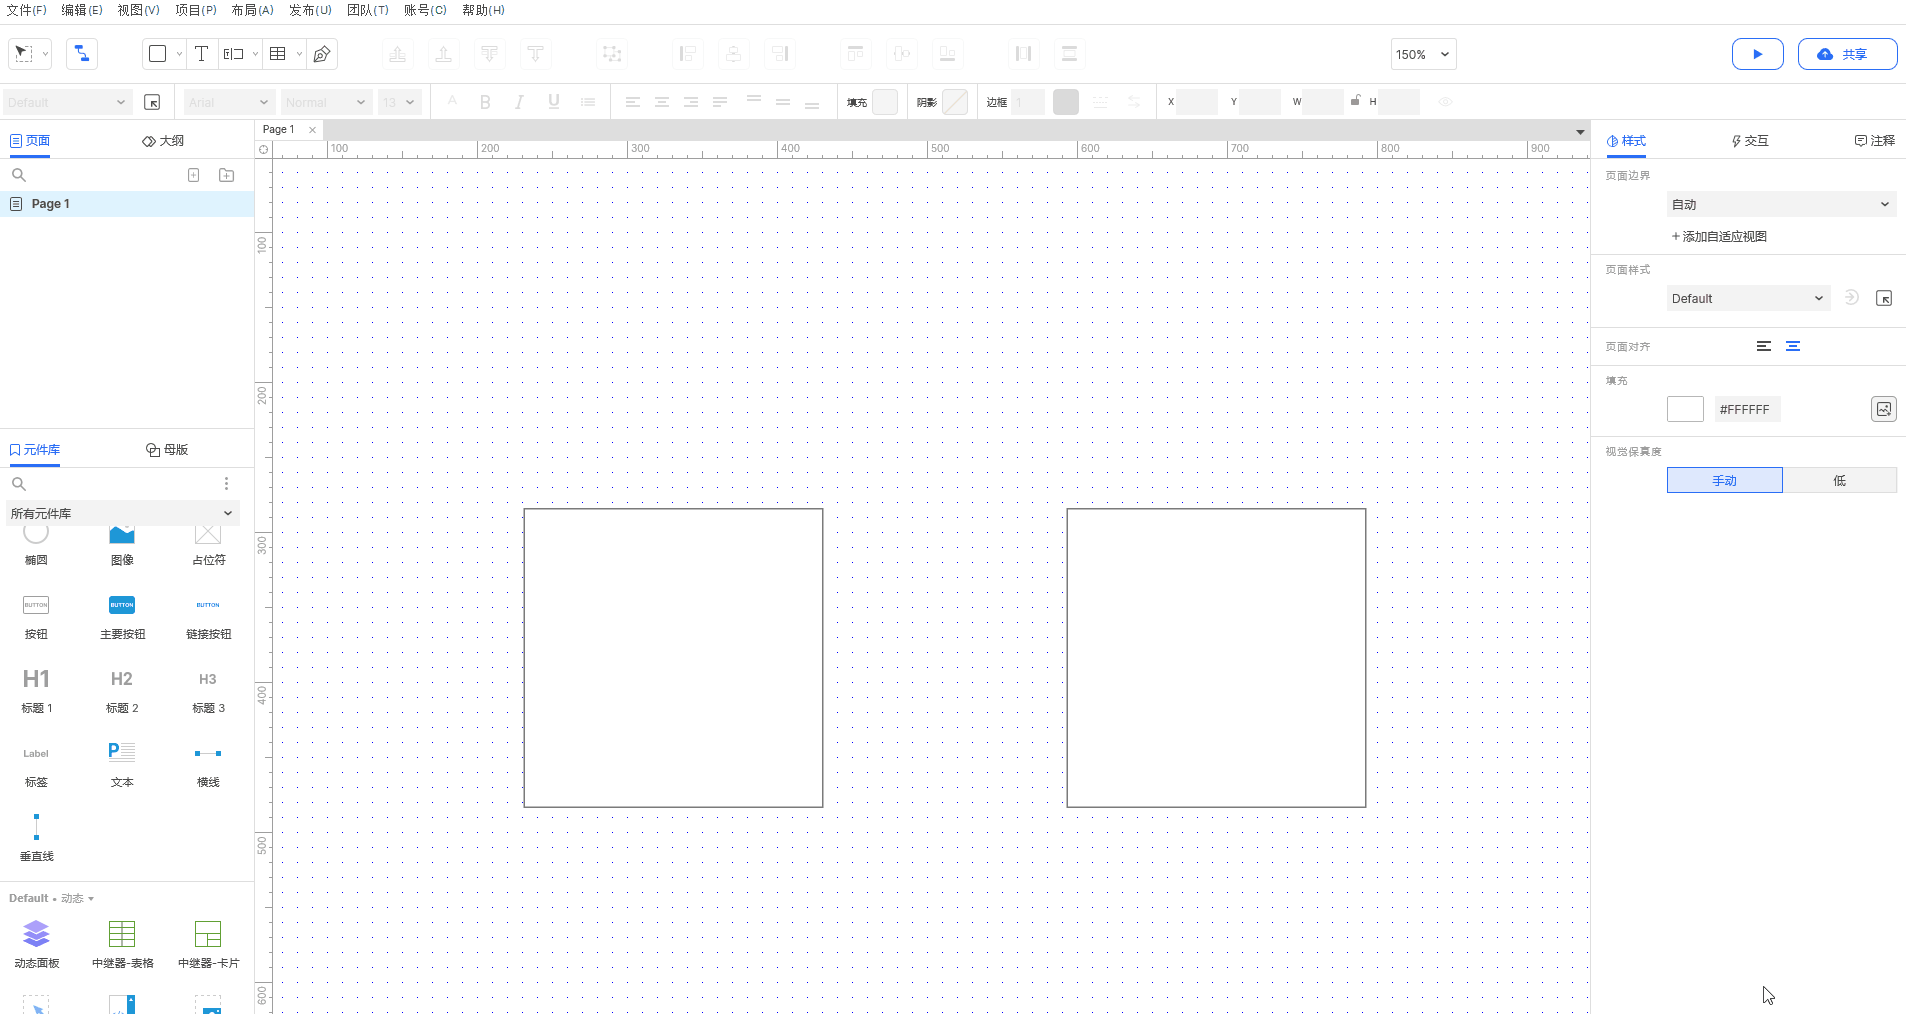Open the library options three-dot menu
Viewport: 1906px width, 1014px height.
click(227, 484)
